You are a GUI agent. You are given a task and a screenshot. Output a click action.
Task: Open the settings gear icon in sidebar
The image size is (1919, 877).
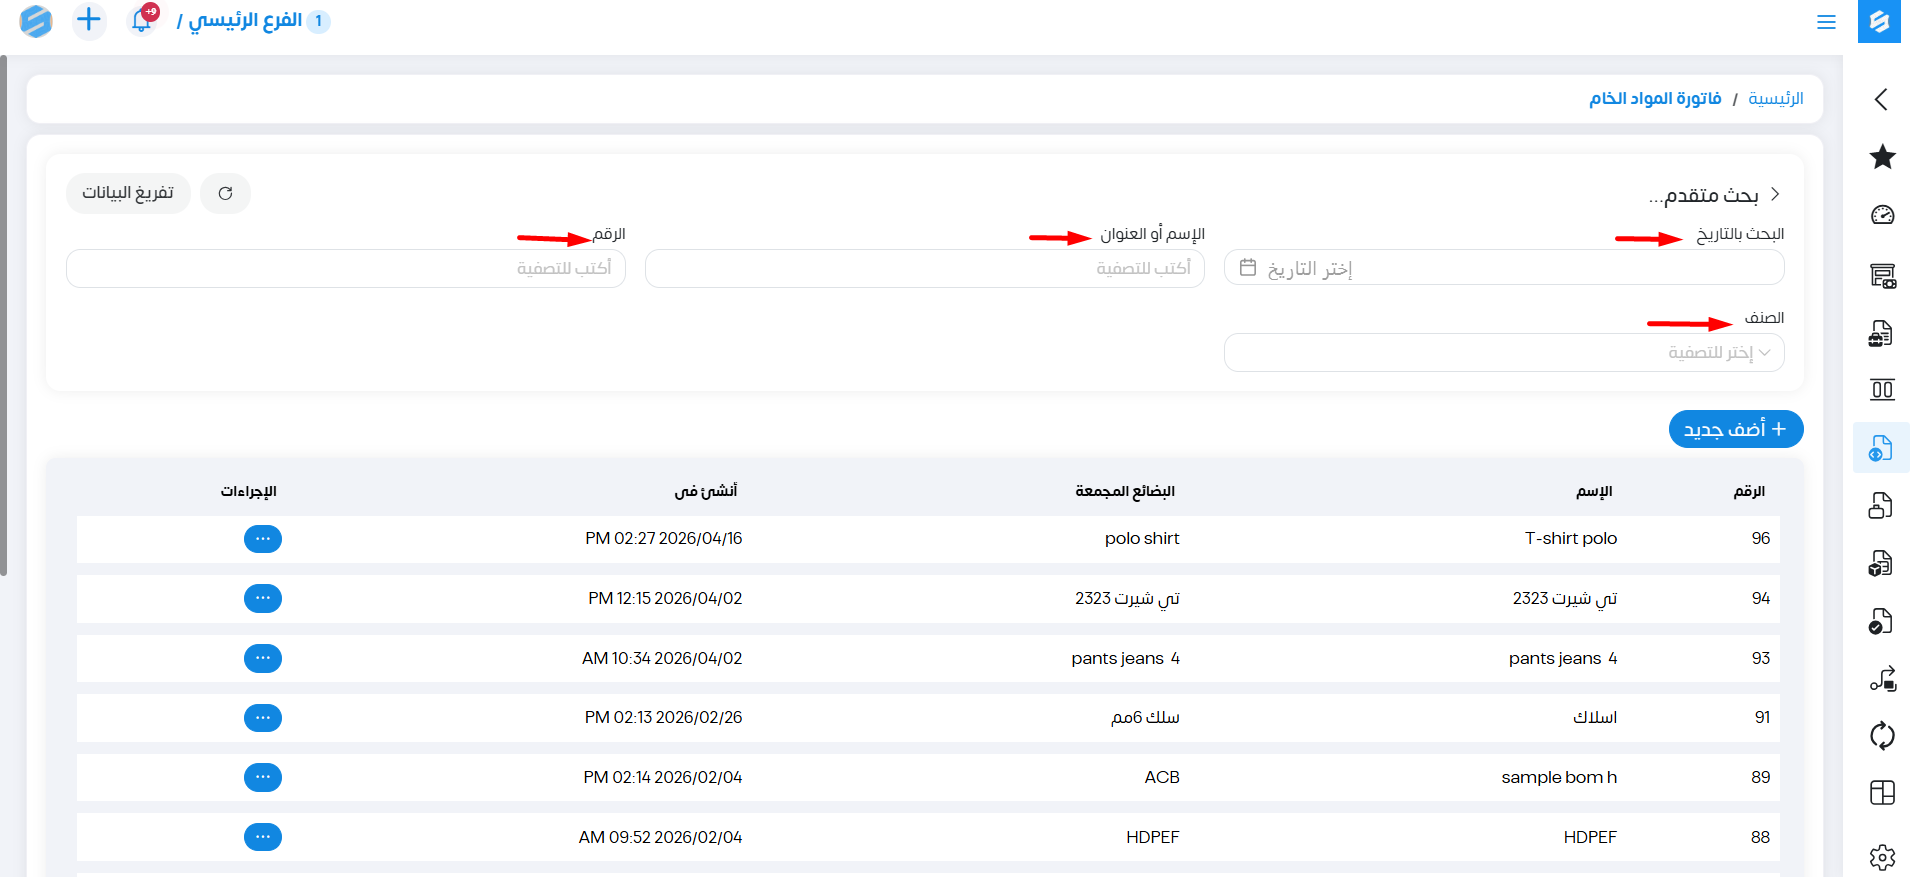coord(1882,857)
